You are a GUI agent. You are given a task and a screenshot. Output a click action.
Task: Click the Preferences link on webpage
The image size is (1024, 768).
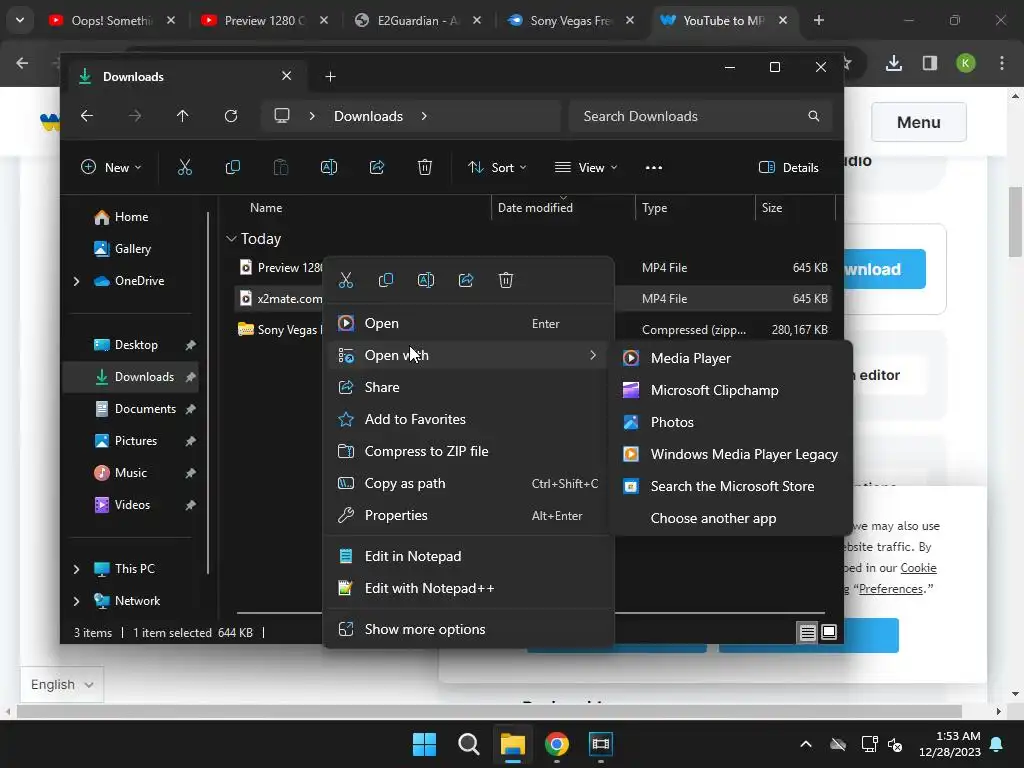pyautogui.click(x=891, y=589)
